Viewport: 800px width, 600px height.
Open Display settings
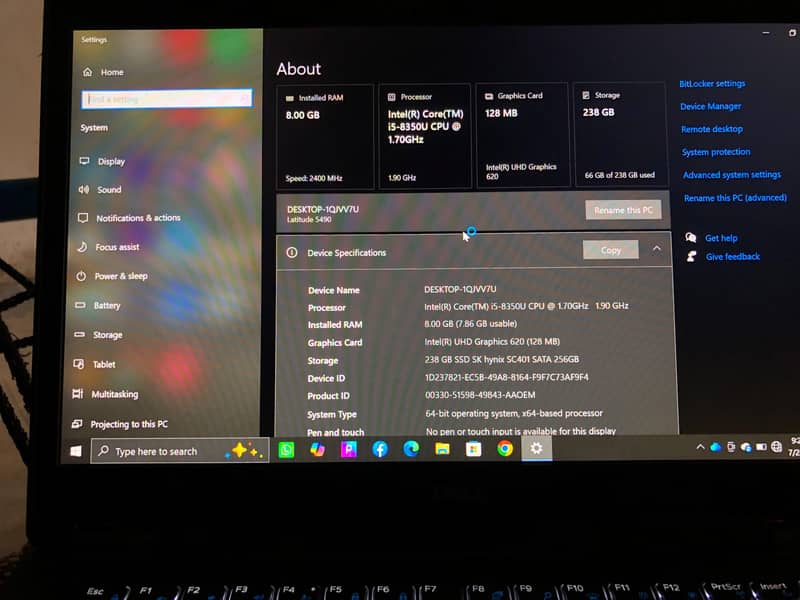coord(102,161)
